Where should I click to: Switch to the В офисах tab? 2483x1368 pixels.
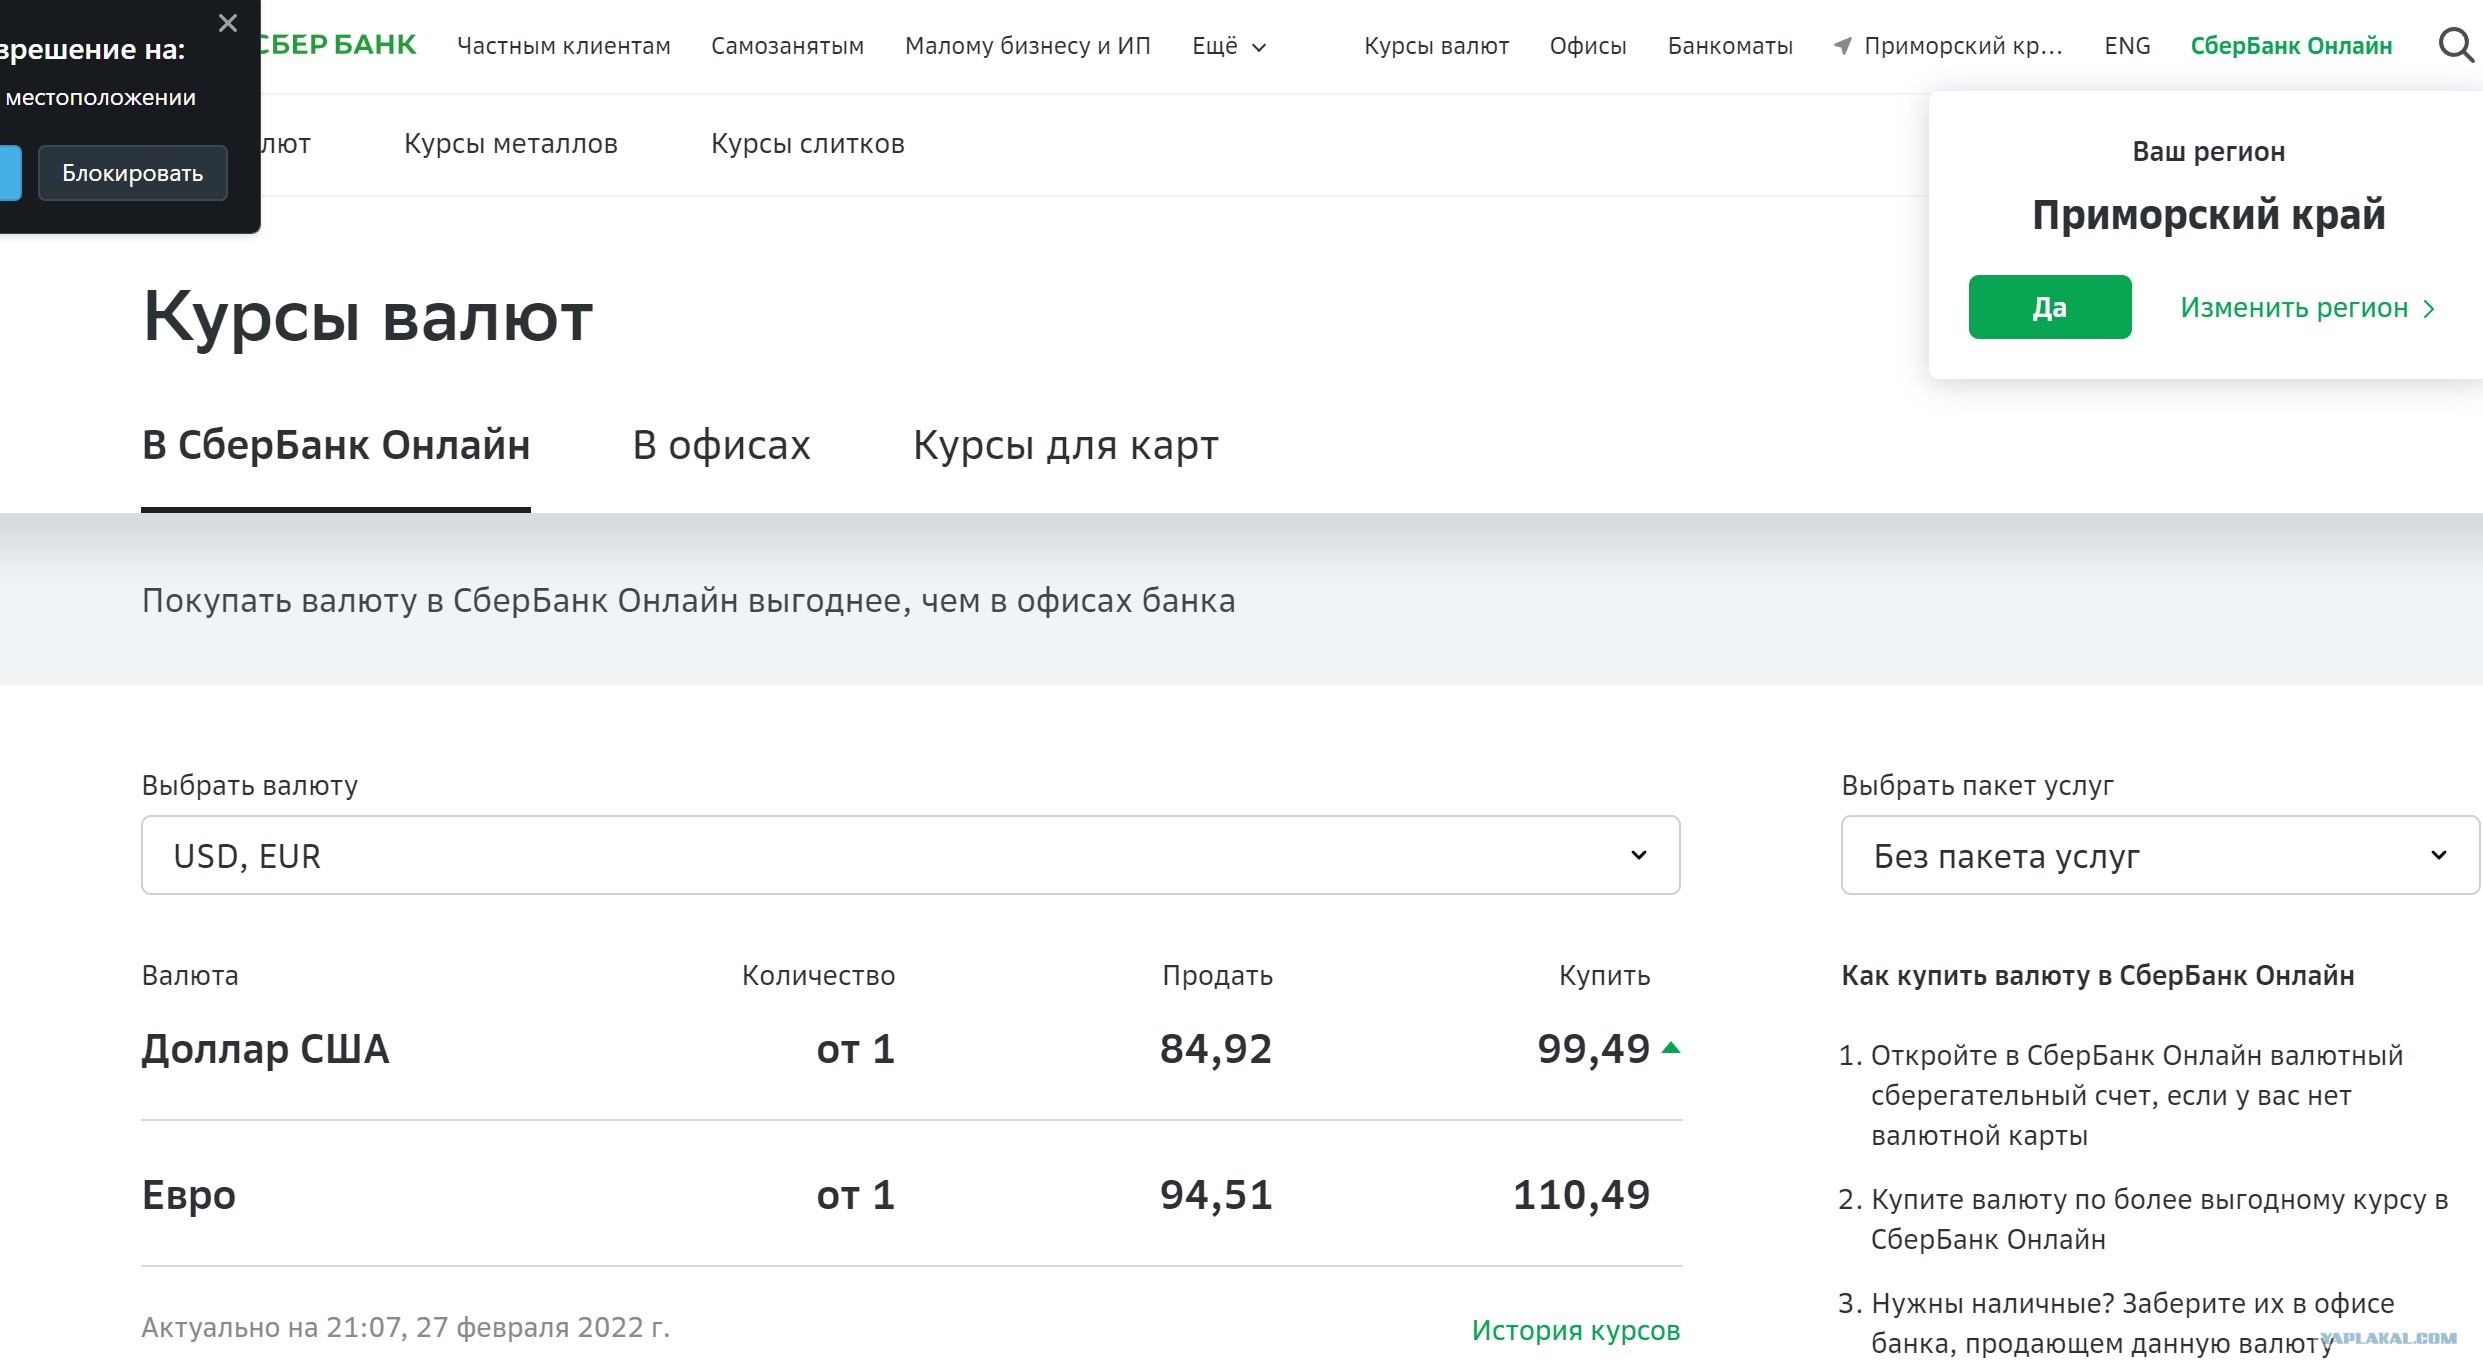coord(721,446)
